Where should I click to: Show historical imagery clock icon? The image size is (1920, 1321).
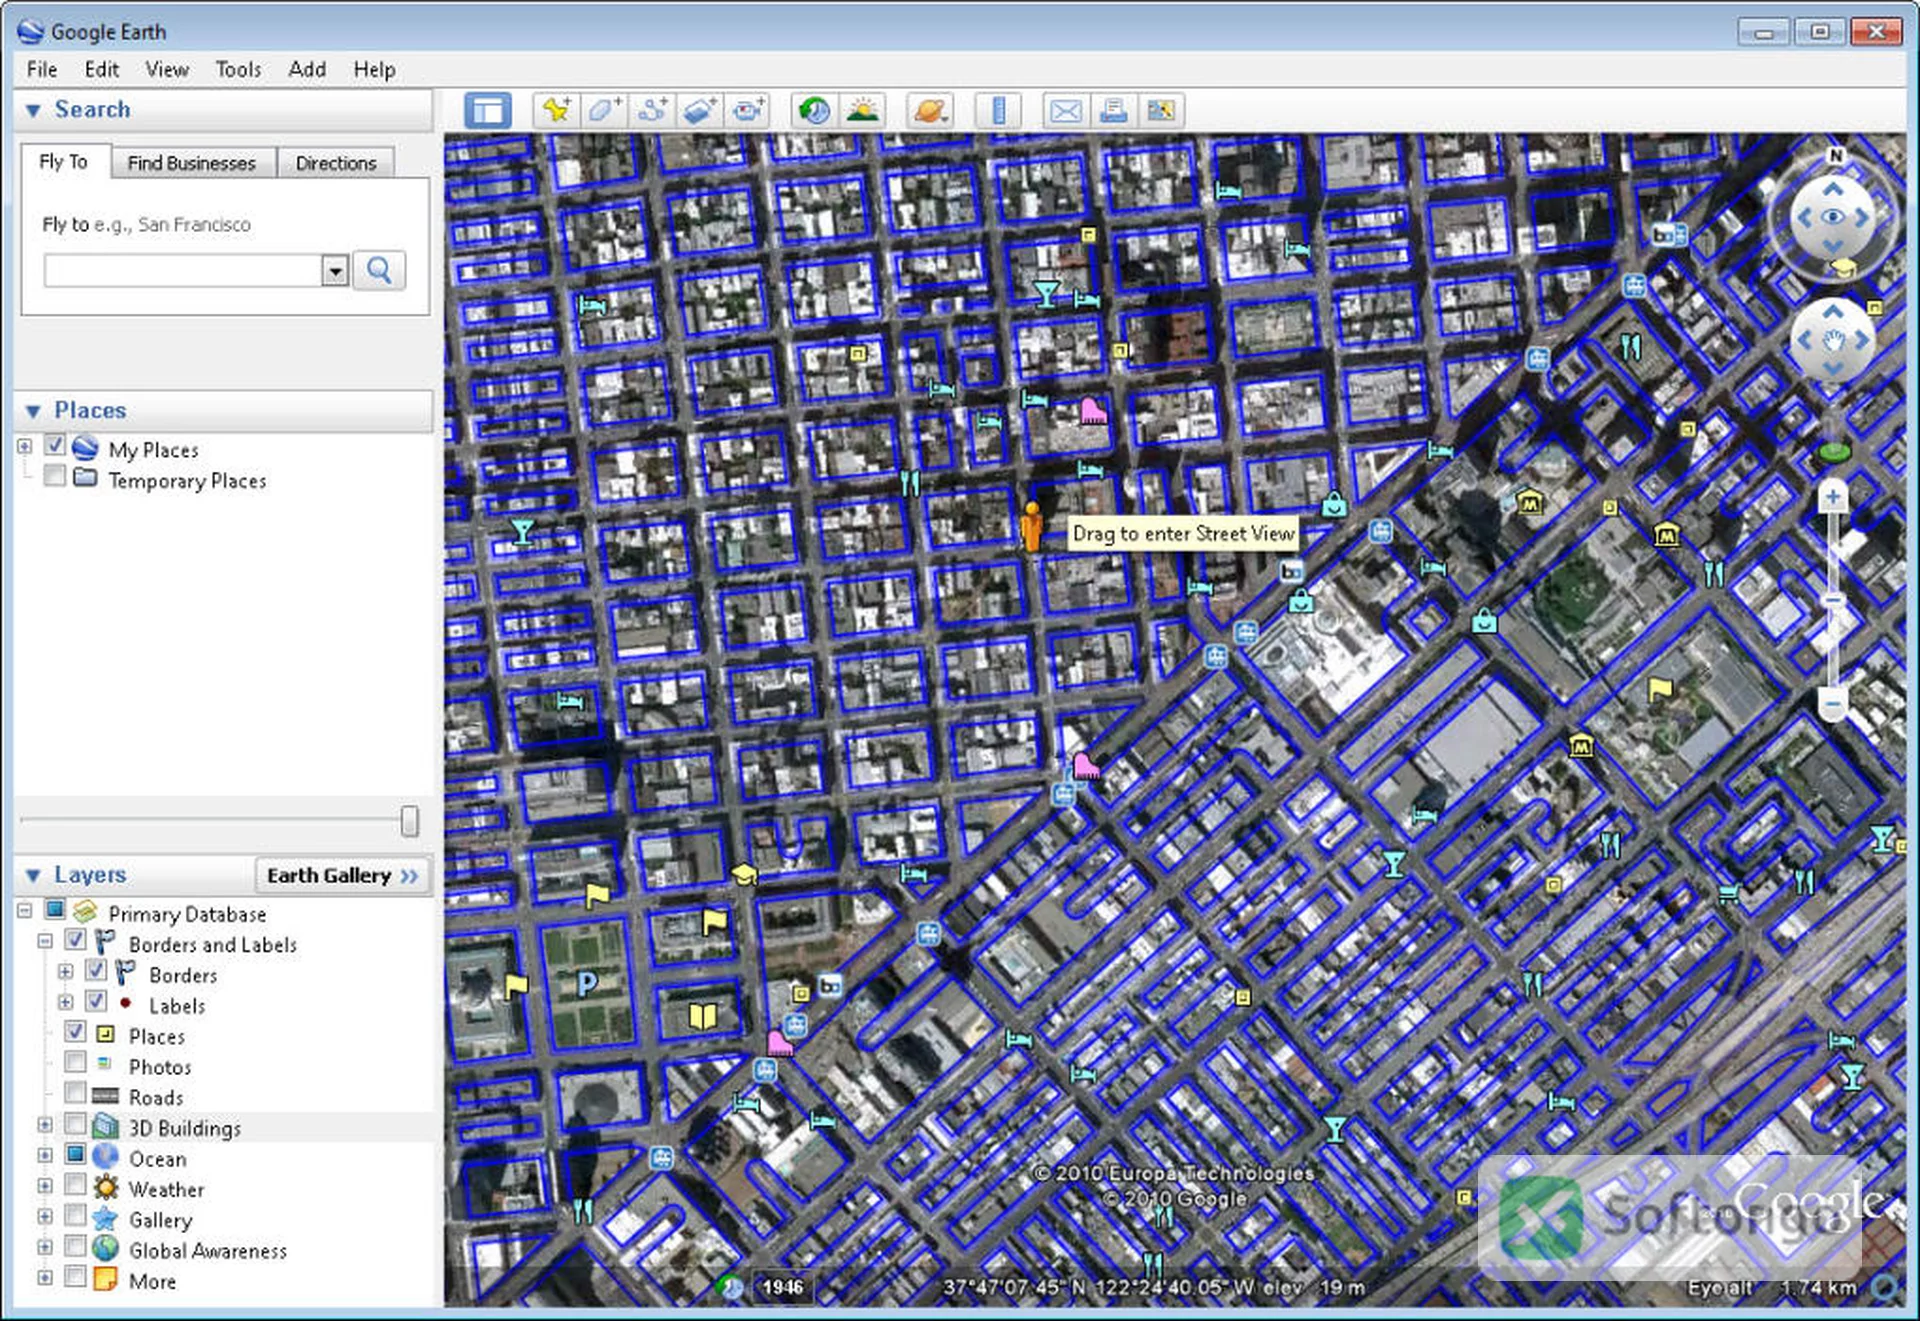point(815,110)
